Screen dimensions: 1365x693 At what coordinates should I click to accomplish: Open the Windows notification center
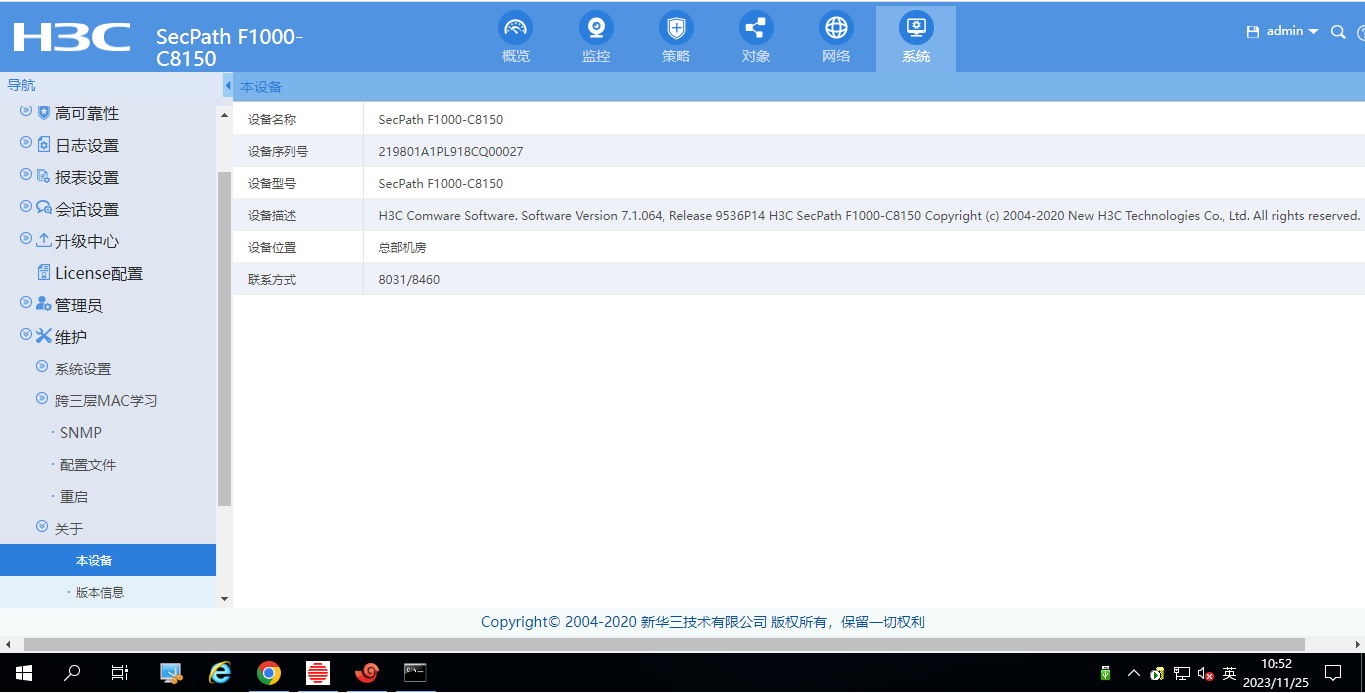[x=1333, y=673]
